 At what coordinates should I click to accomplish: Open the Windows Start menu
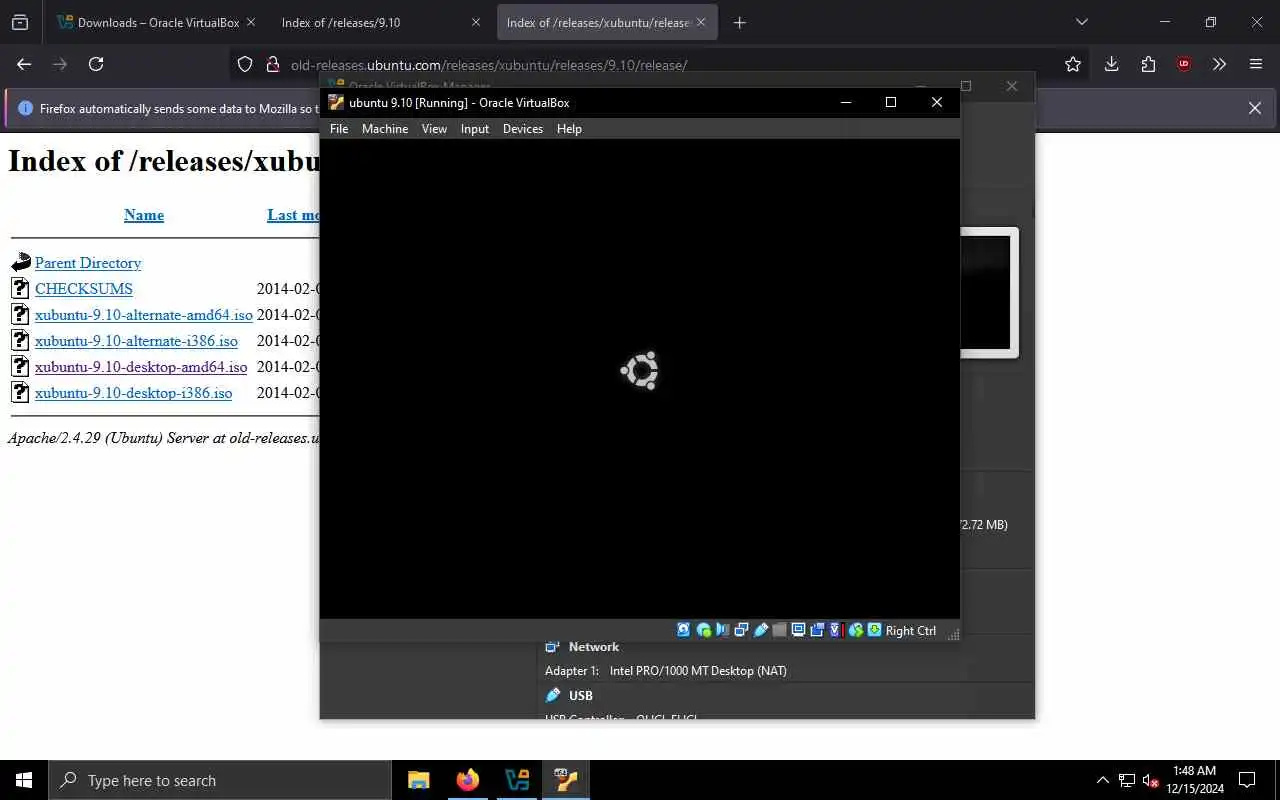point(24,780)
